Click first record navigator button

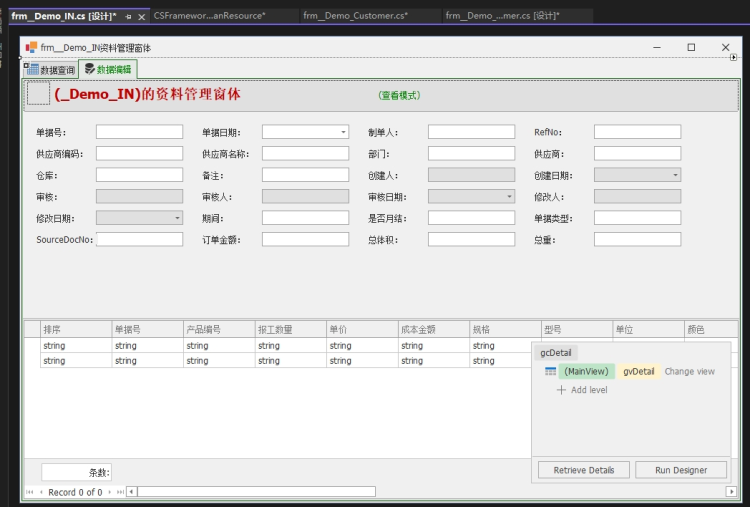pyautogui.click(x=29, y=492)
